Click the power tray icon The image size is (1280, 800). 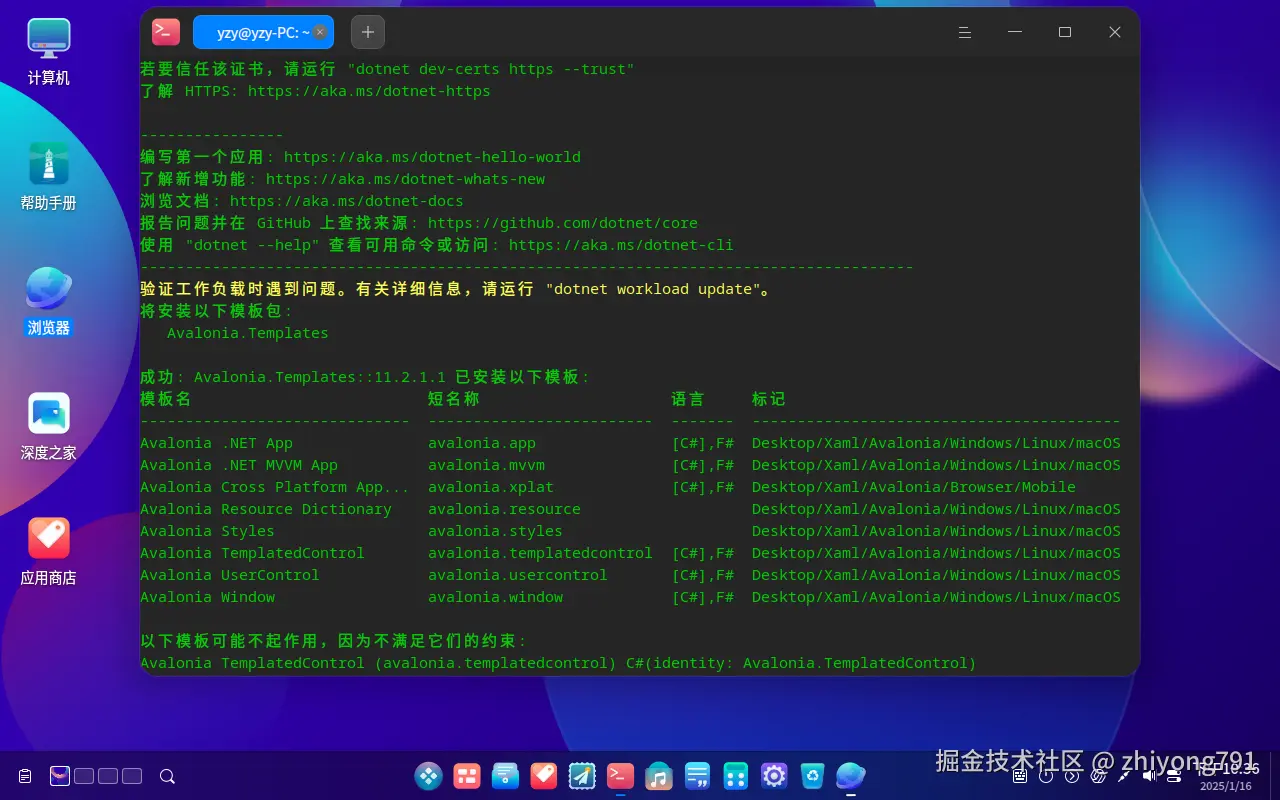[x=1046, y=776]
